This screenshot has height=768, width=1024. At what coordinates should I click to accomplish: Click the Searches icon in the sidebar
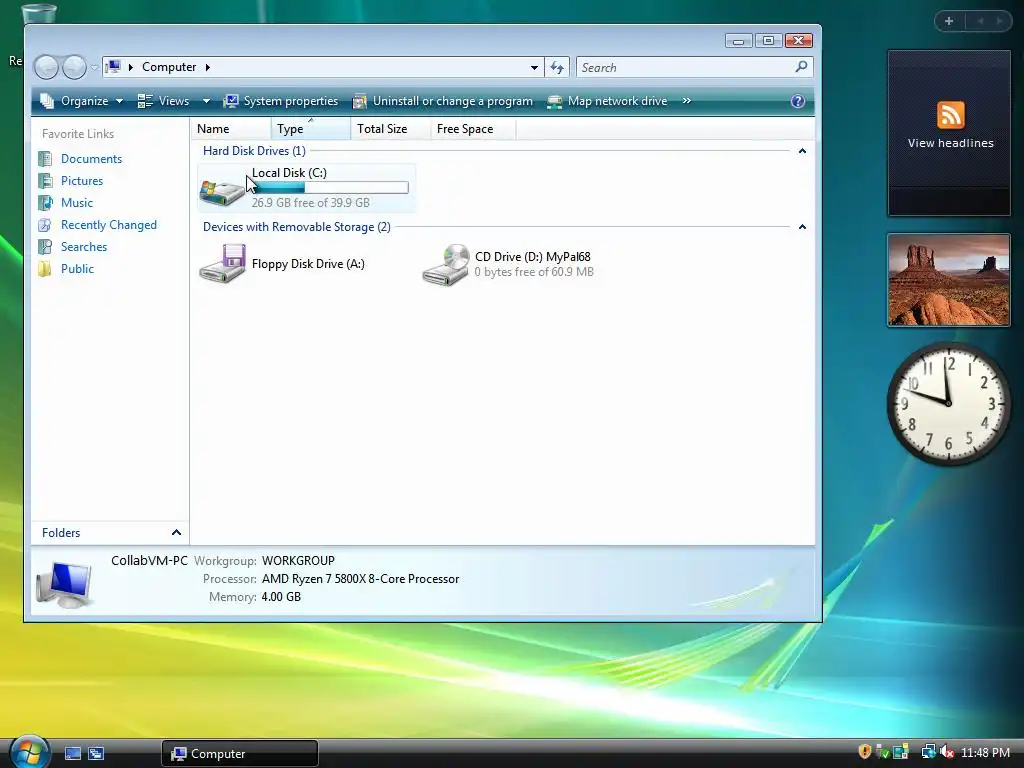(45, 247)
